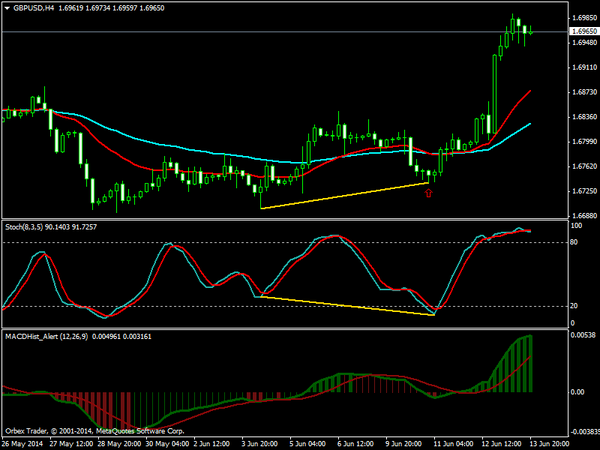The image size is (600, 450).
Task: Click price scale value 1.67620
Action: [584, 166]
